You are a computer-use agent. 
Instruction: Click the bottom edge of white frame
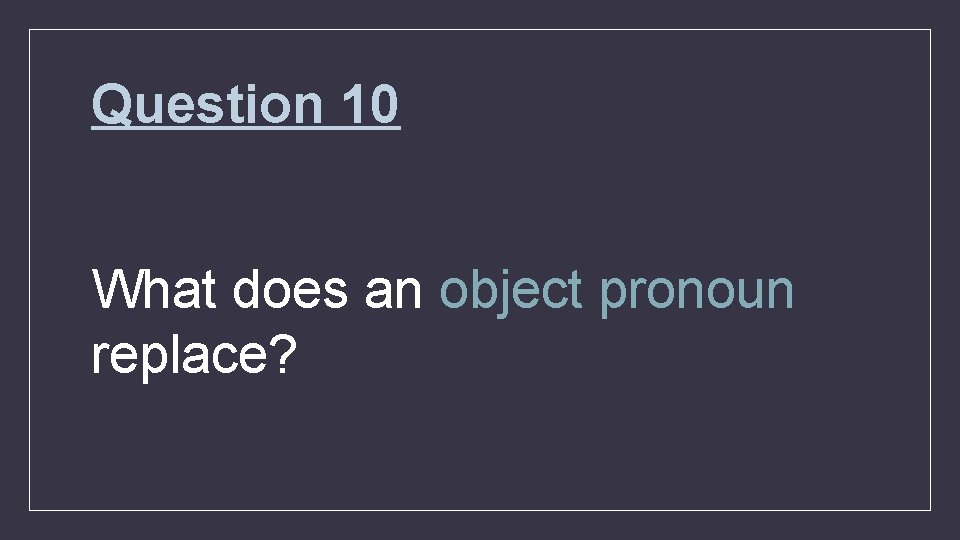[480, 510]
